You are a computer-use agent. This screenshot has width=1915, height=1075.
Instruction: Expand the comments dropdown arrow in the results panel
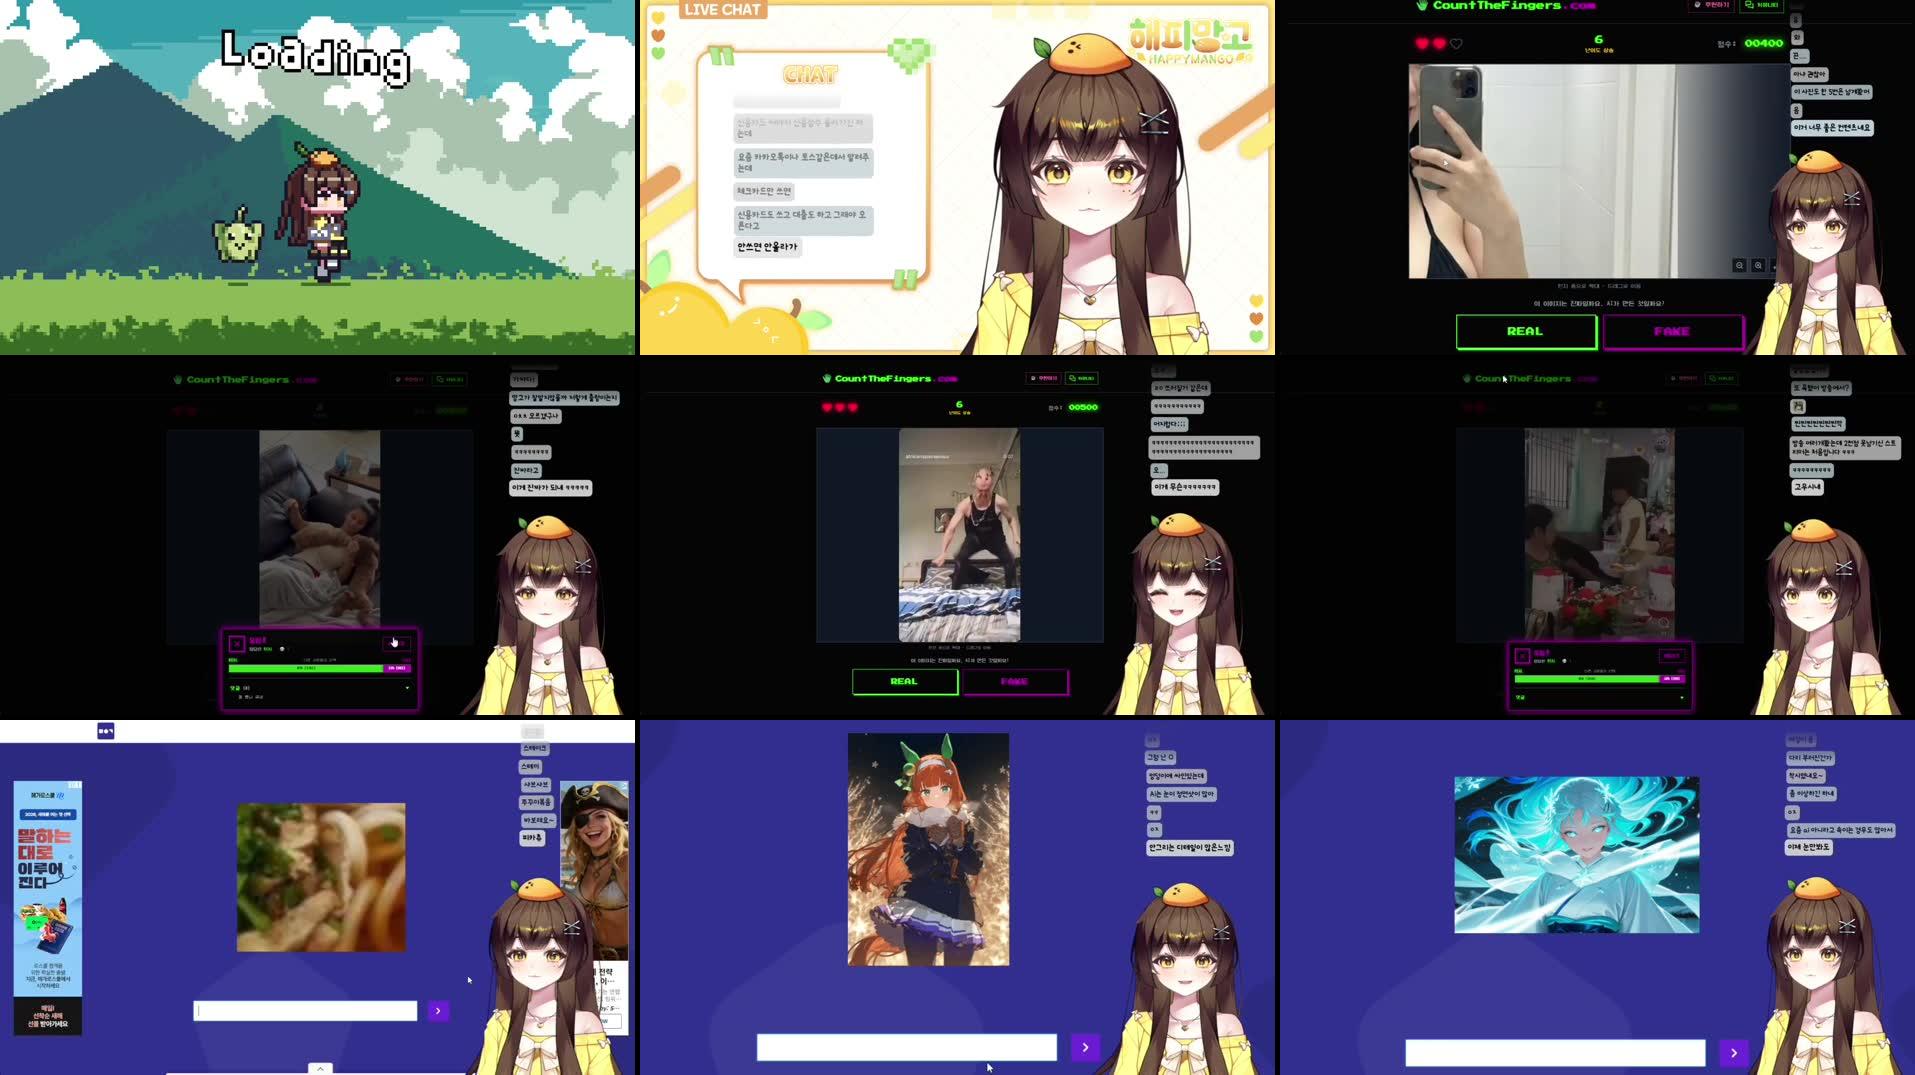point(407,688)
